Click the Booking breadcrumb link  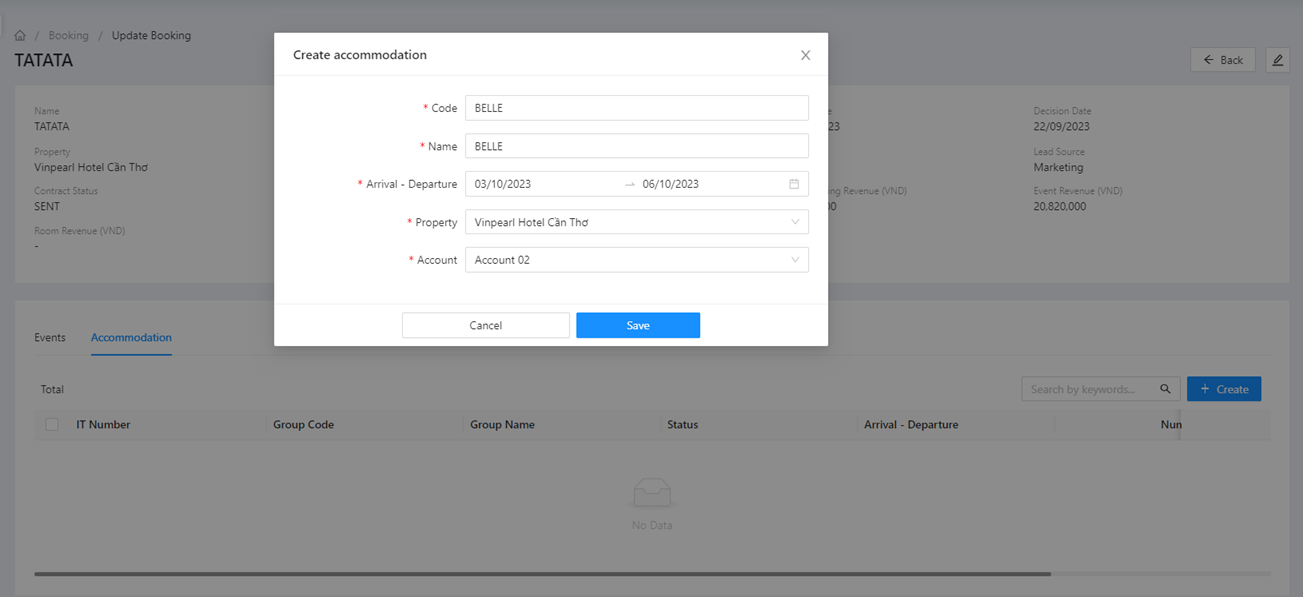tap(68, 36)
